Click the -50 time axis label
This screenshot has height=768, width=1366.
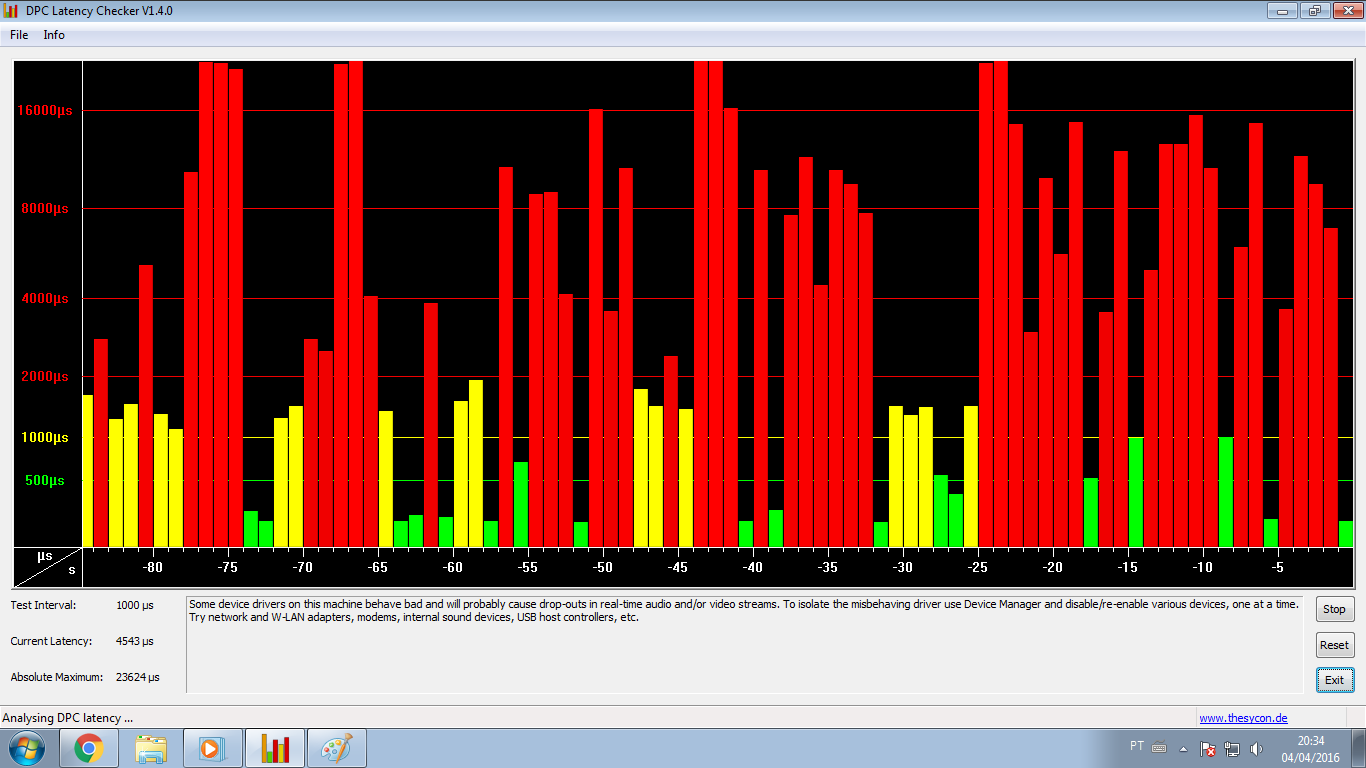[603, 567]
